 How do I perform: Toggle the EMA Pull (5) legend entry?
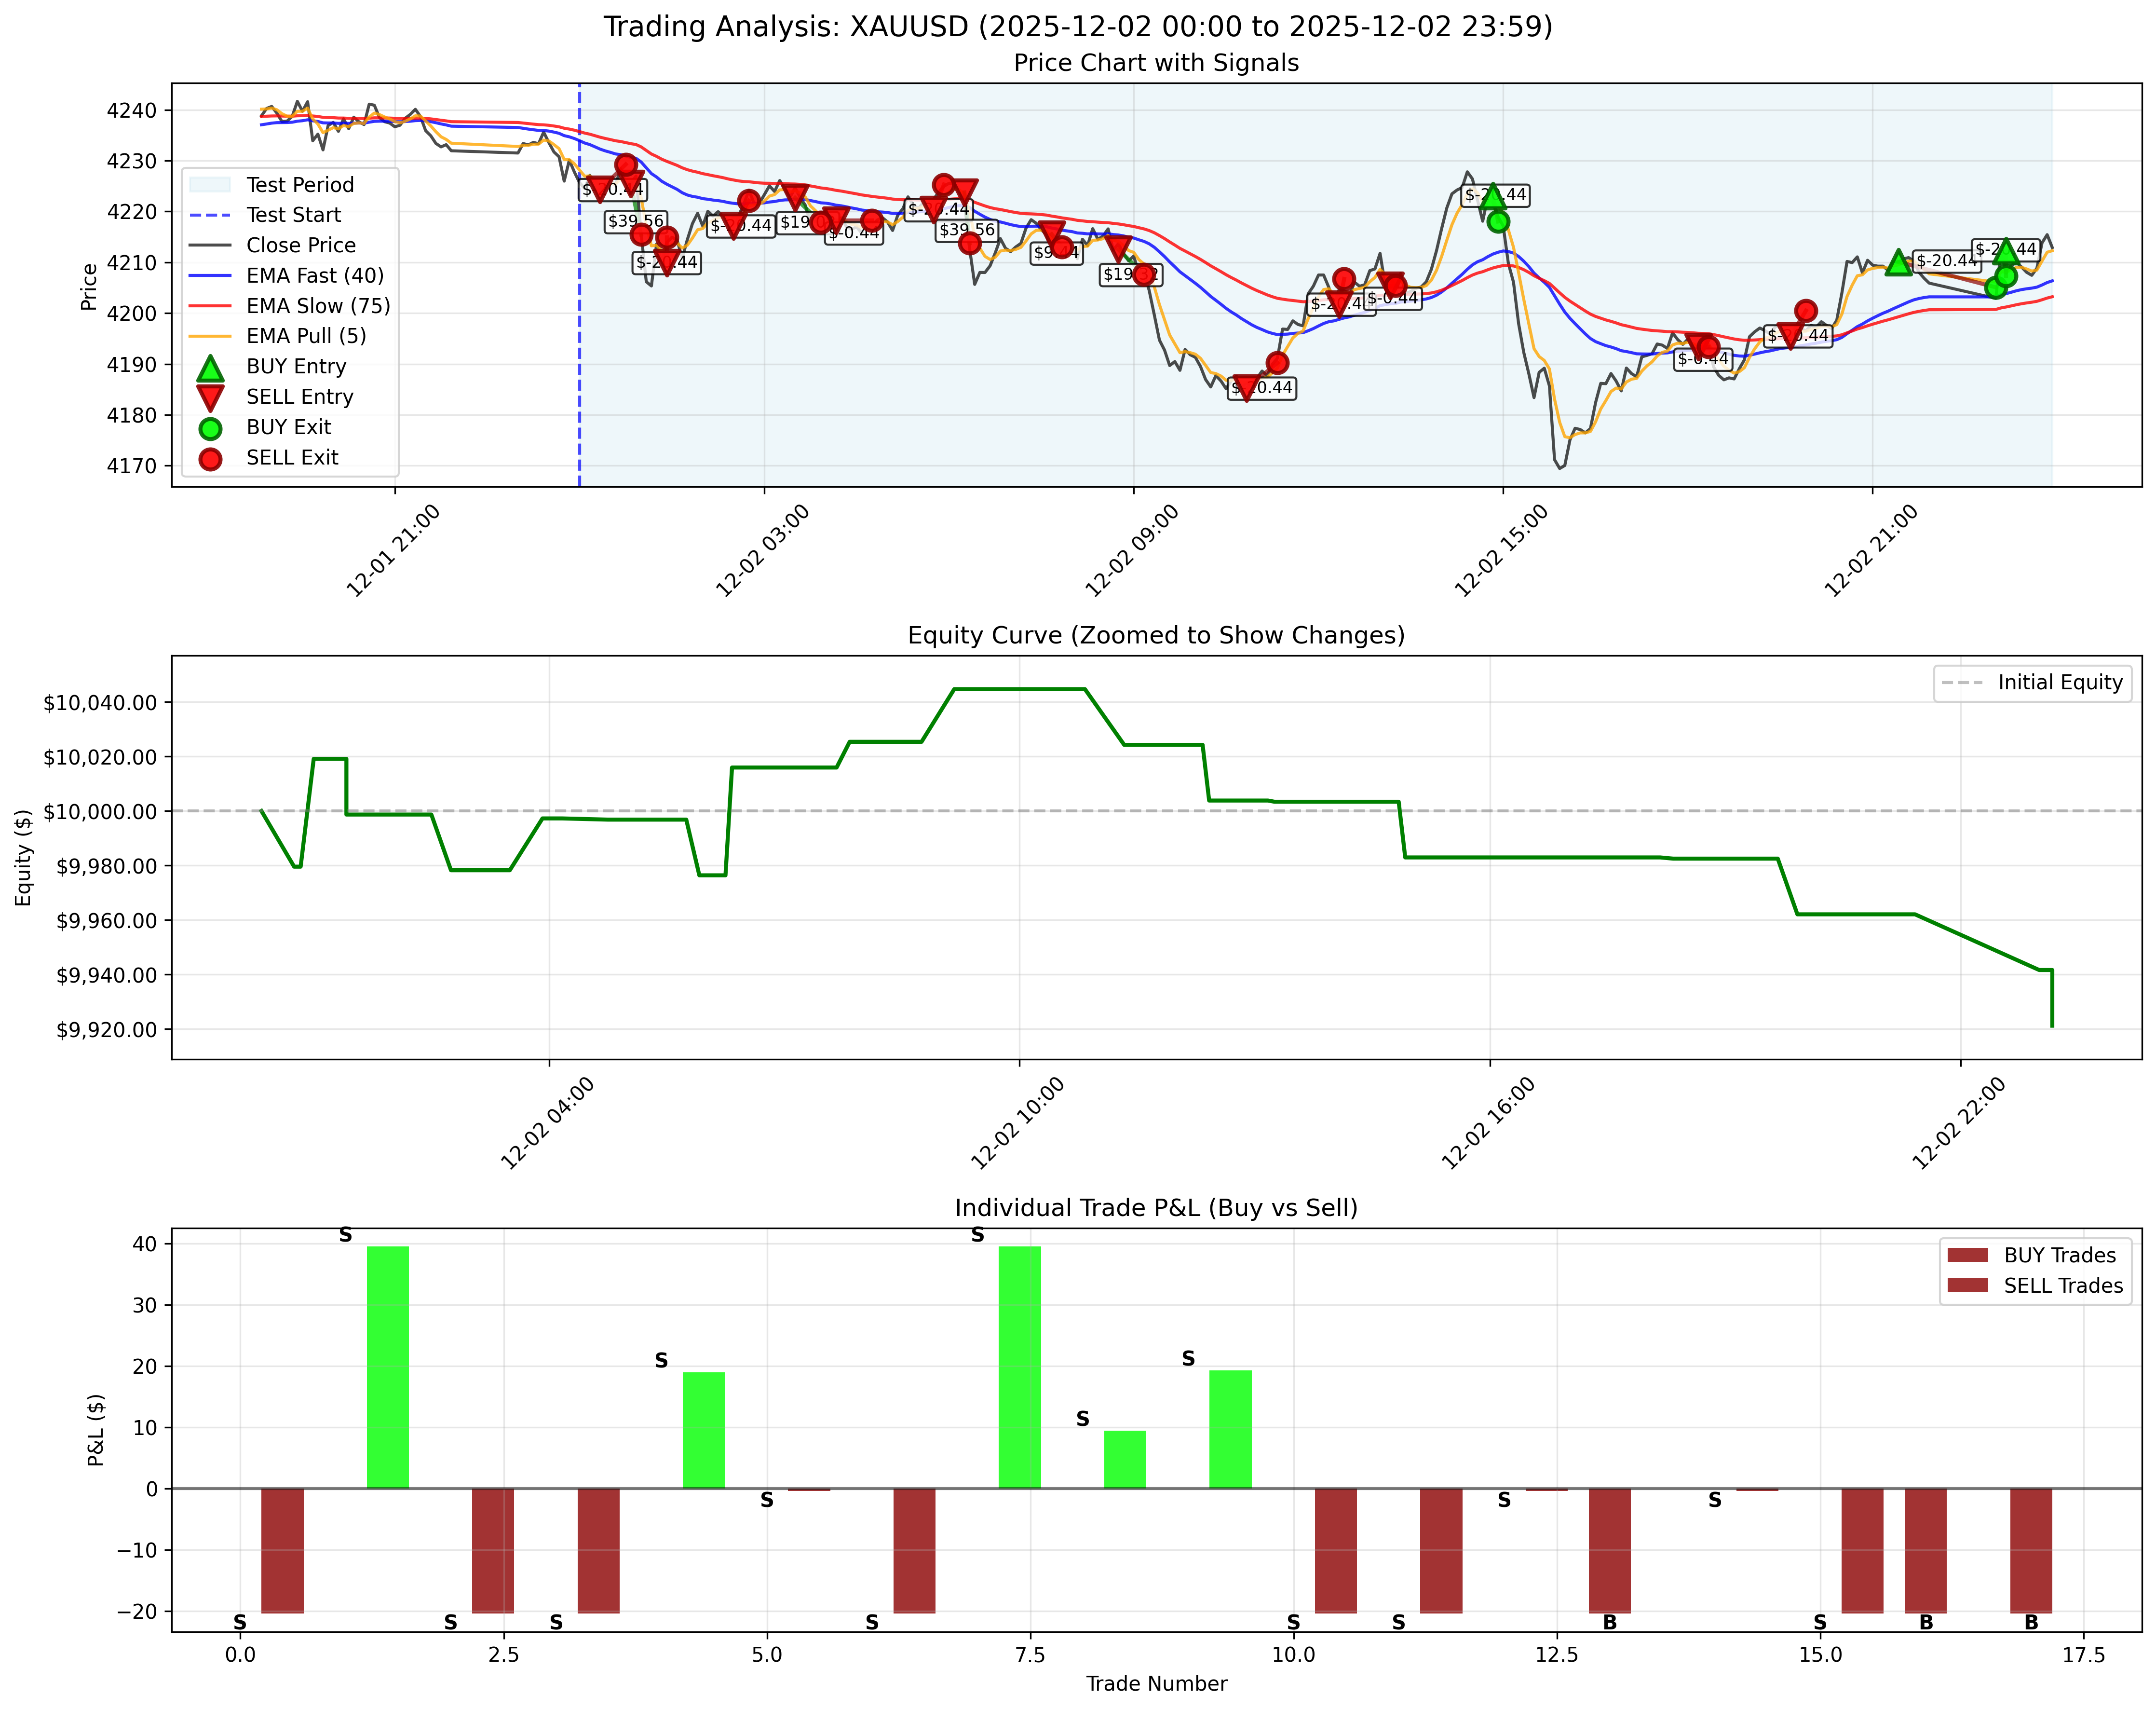point(213,336)
